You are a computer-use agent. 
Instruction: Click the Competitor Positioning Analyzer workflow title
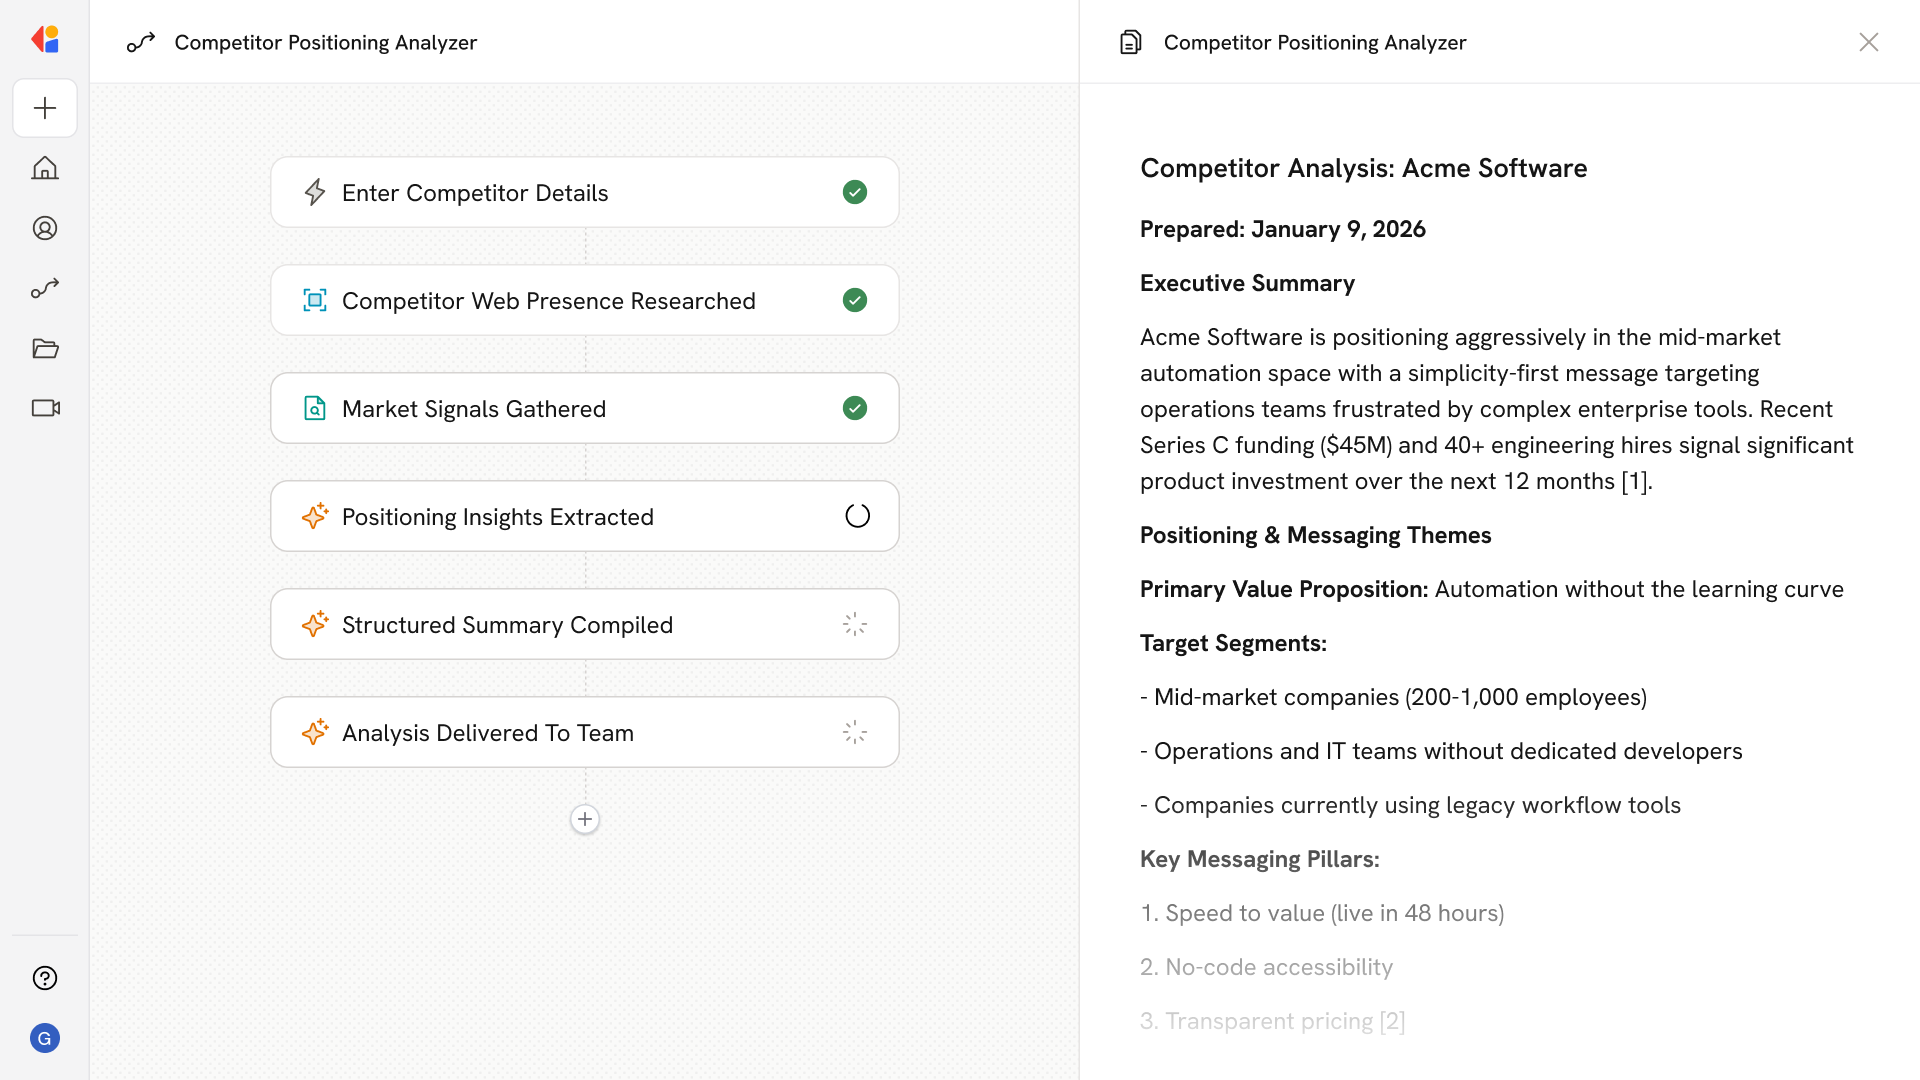[325, 42]
